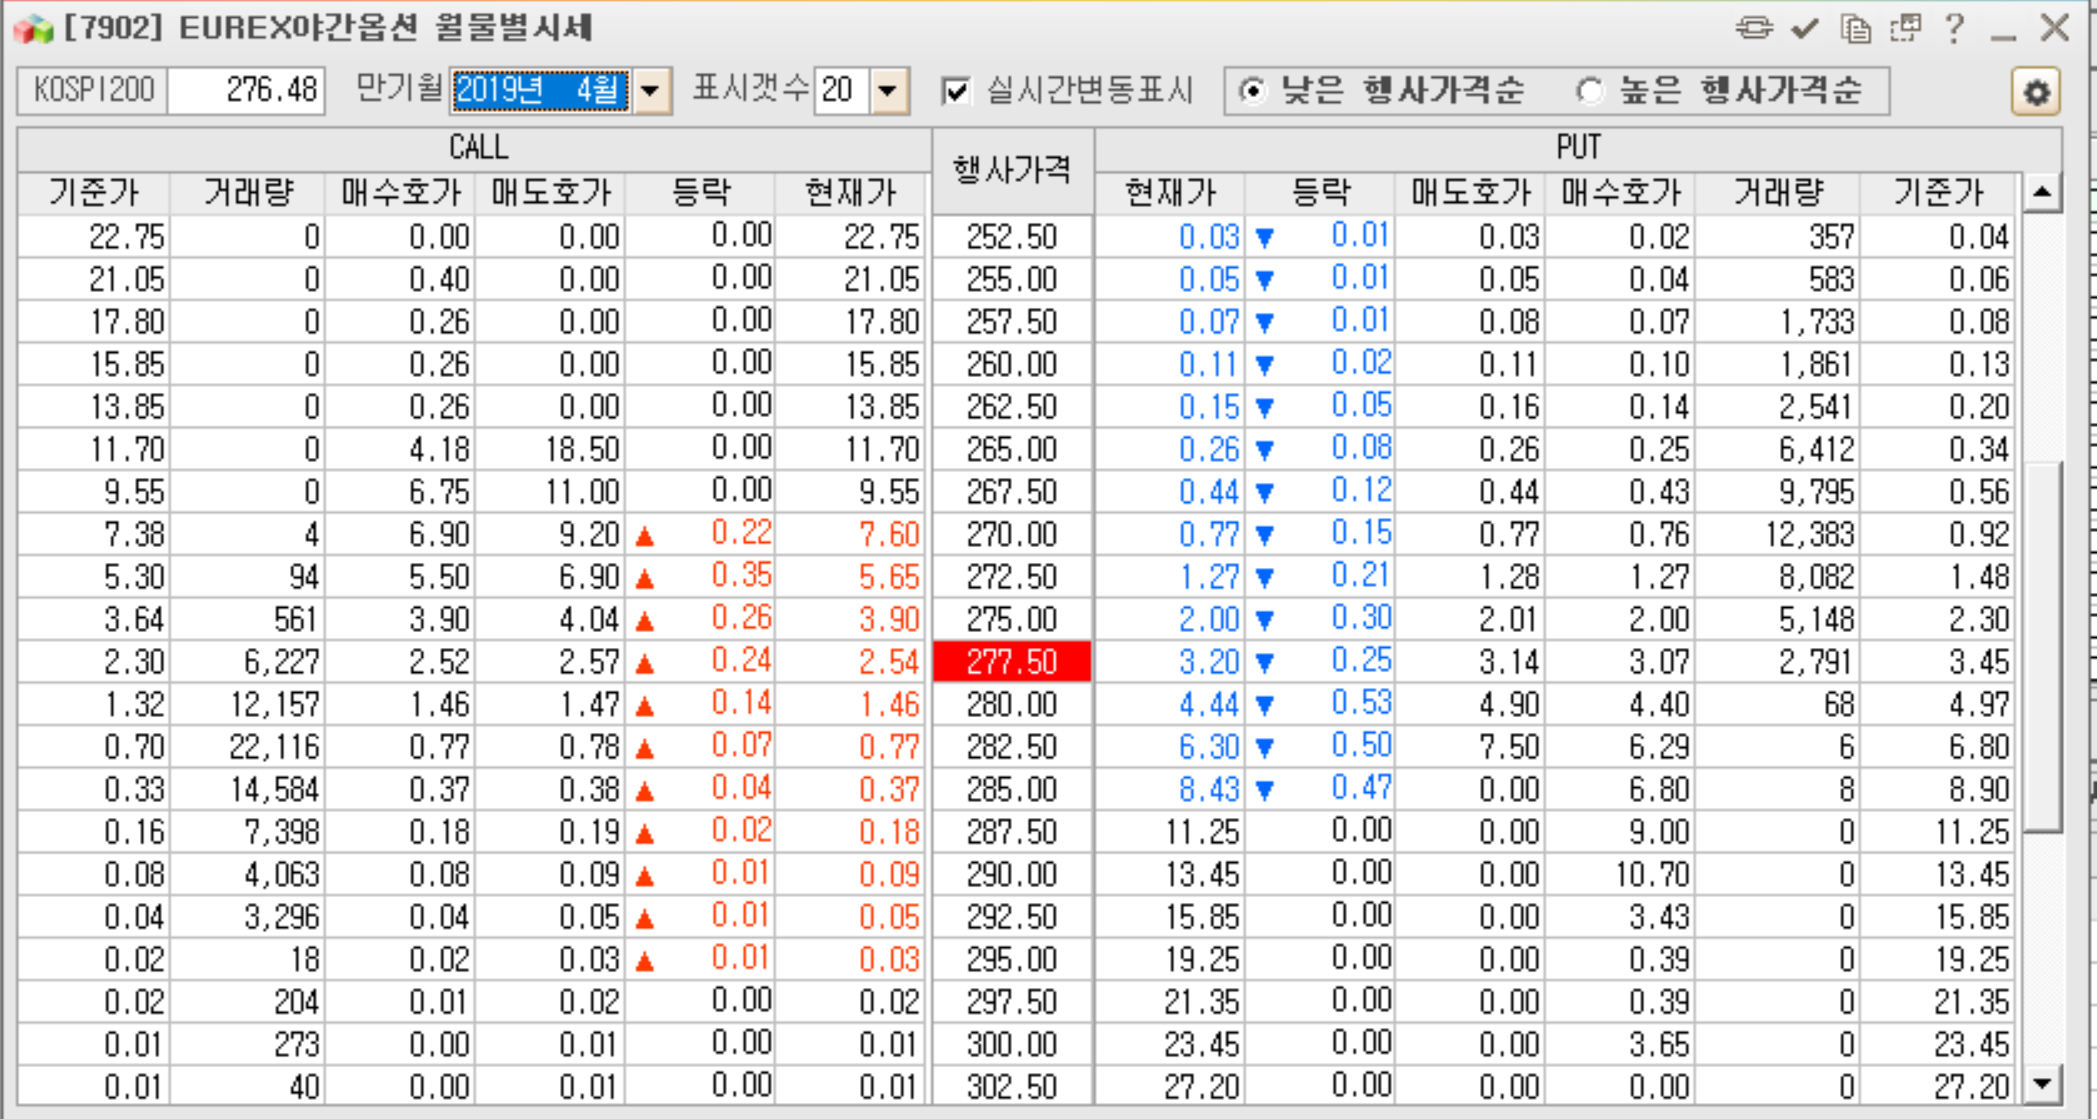Click the detach window icon in title bar
Image resolution: width=2097 pixels, height=1119 pixels.
[x=1905, y=27]
